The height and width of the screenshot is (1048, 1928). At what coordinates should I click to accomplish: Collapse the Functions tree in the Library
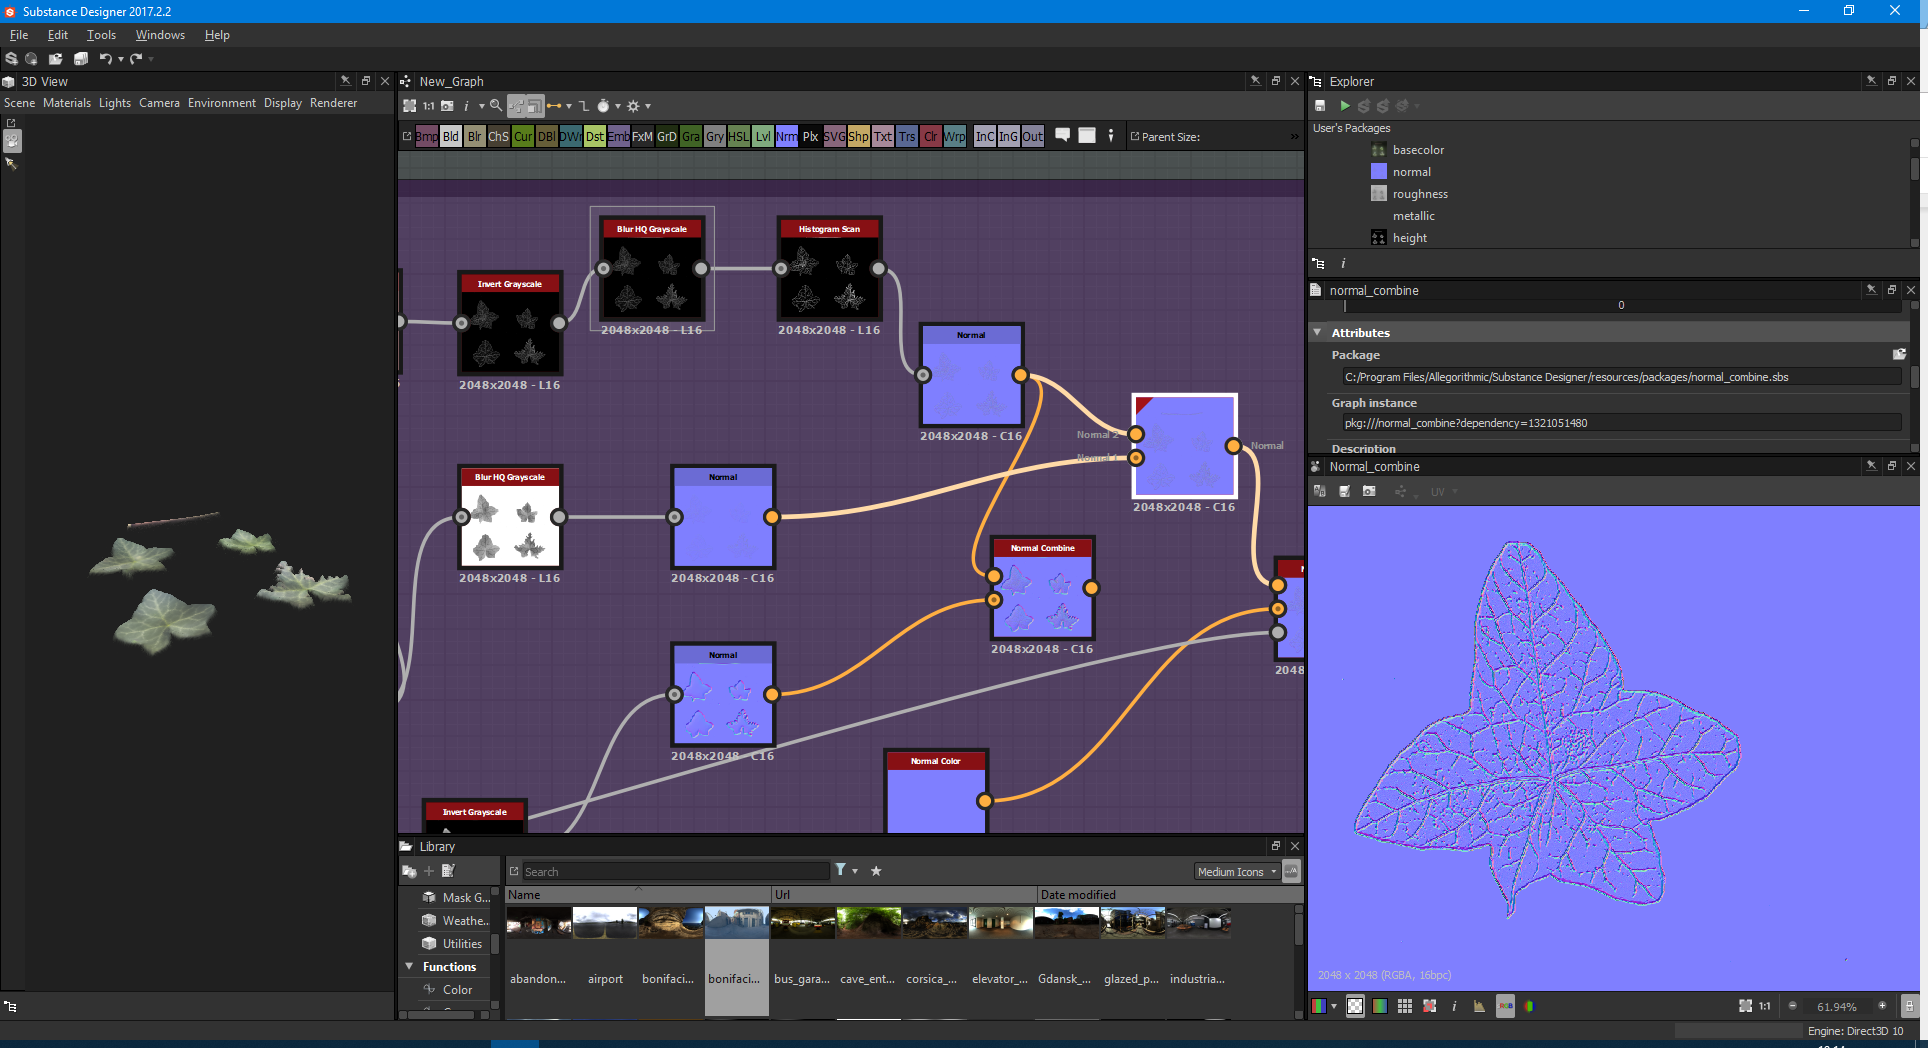pyautogui.click(x=409, y=967)
